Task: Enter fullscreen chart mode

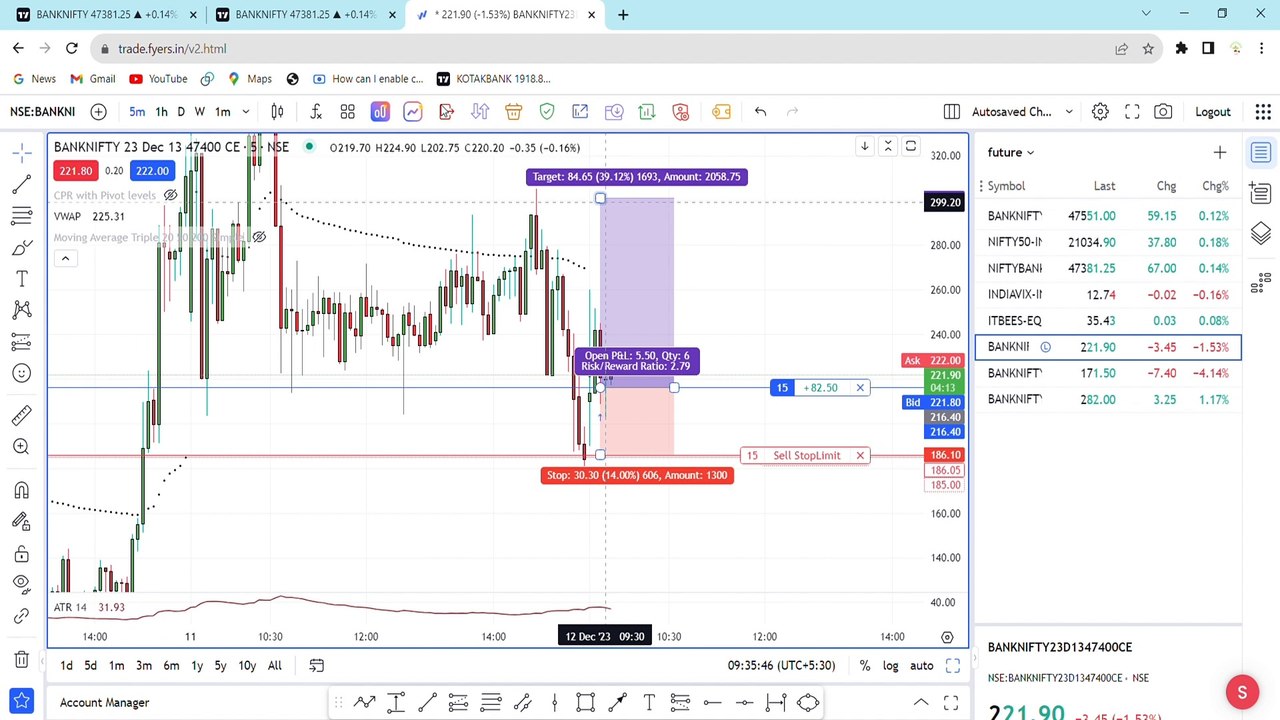Action: coord(1132,112)
